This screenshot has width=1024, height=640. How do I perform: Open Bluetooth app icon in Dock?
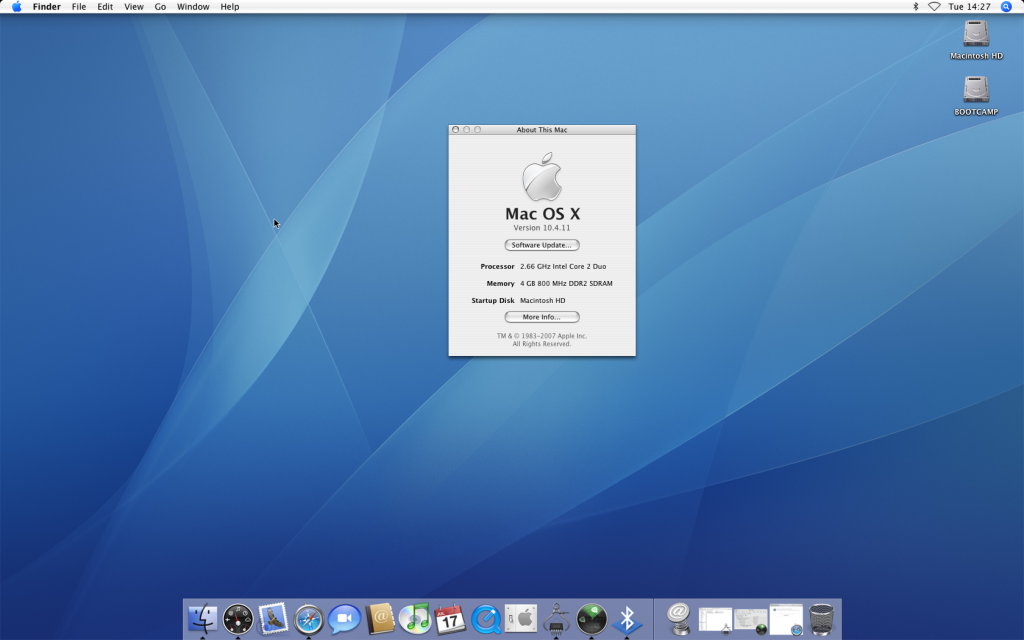tap(627, 618)
